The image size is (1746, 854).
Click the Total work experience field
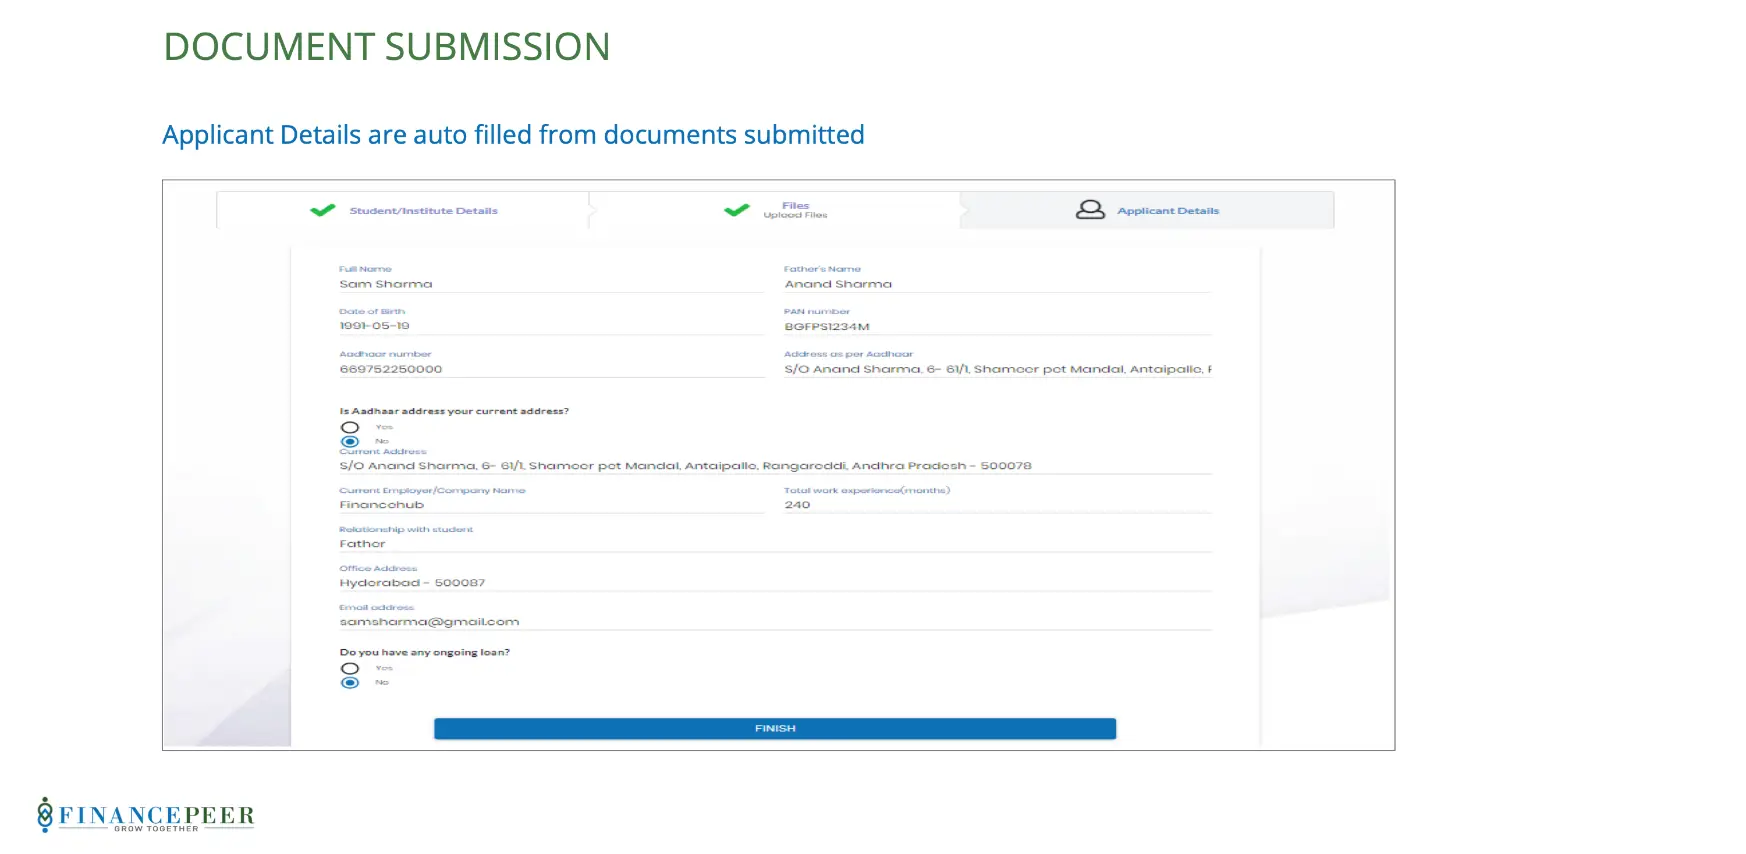(x=997, y=505)
